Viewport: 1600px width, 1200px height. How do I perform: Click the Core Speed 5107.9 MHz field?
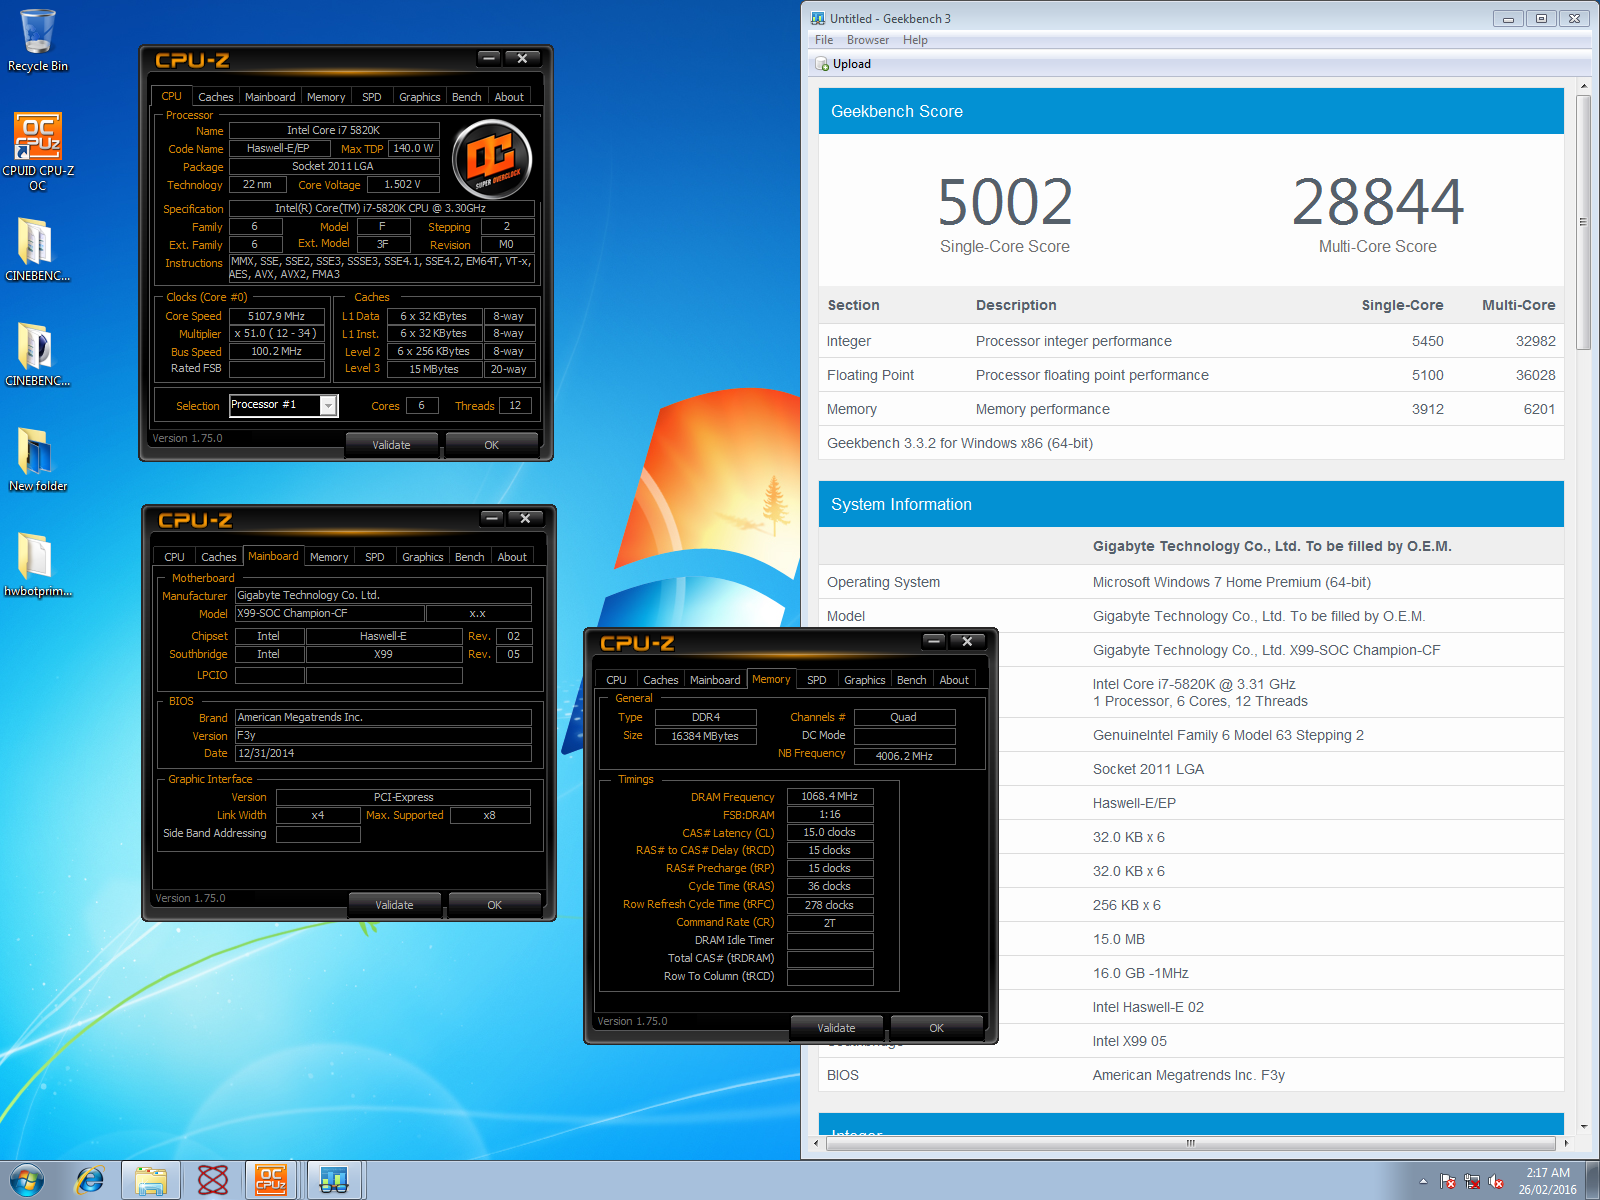coord(277,316)
